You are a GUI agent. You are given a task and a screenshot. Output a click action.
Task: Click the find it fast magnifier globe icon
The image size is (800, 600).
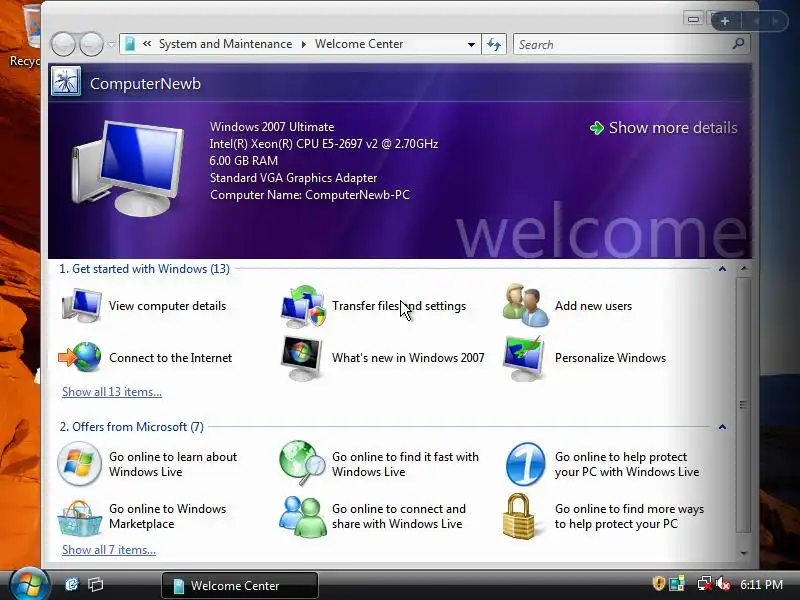[x=302, y=463]
